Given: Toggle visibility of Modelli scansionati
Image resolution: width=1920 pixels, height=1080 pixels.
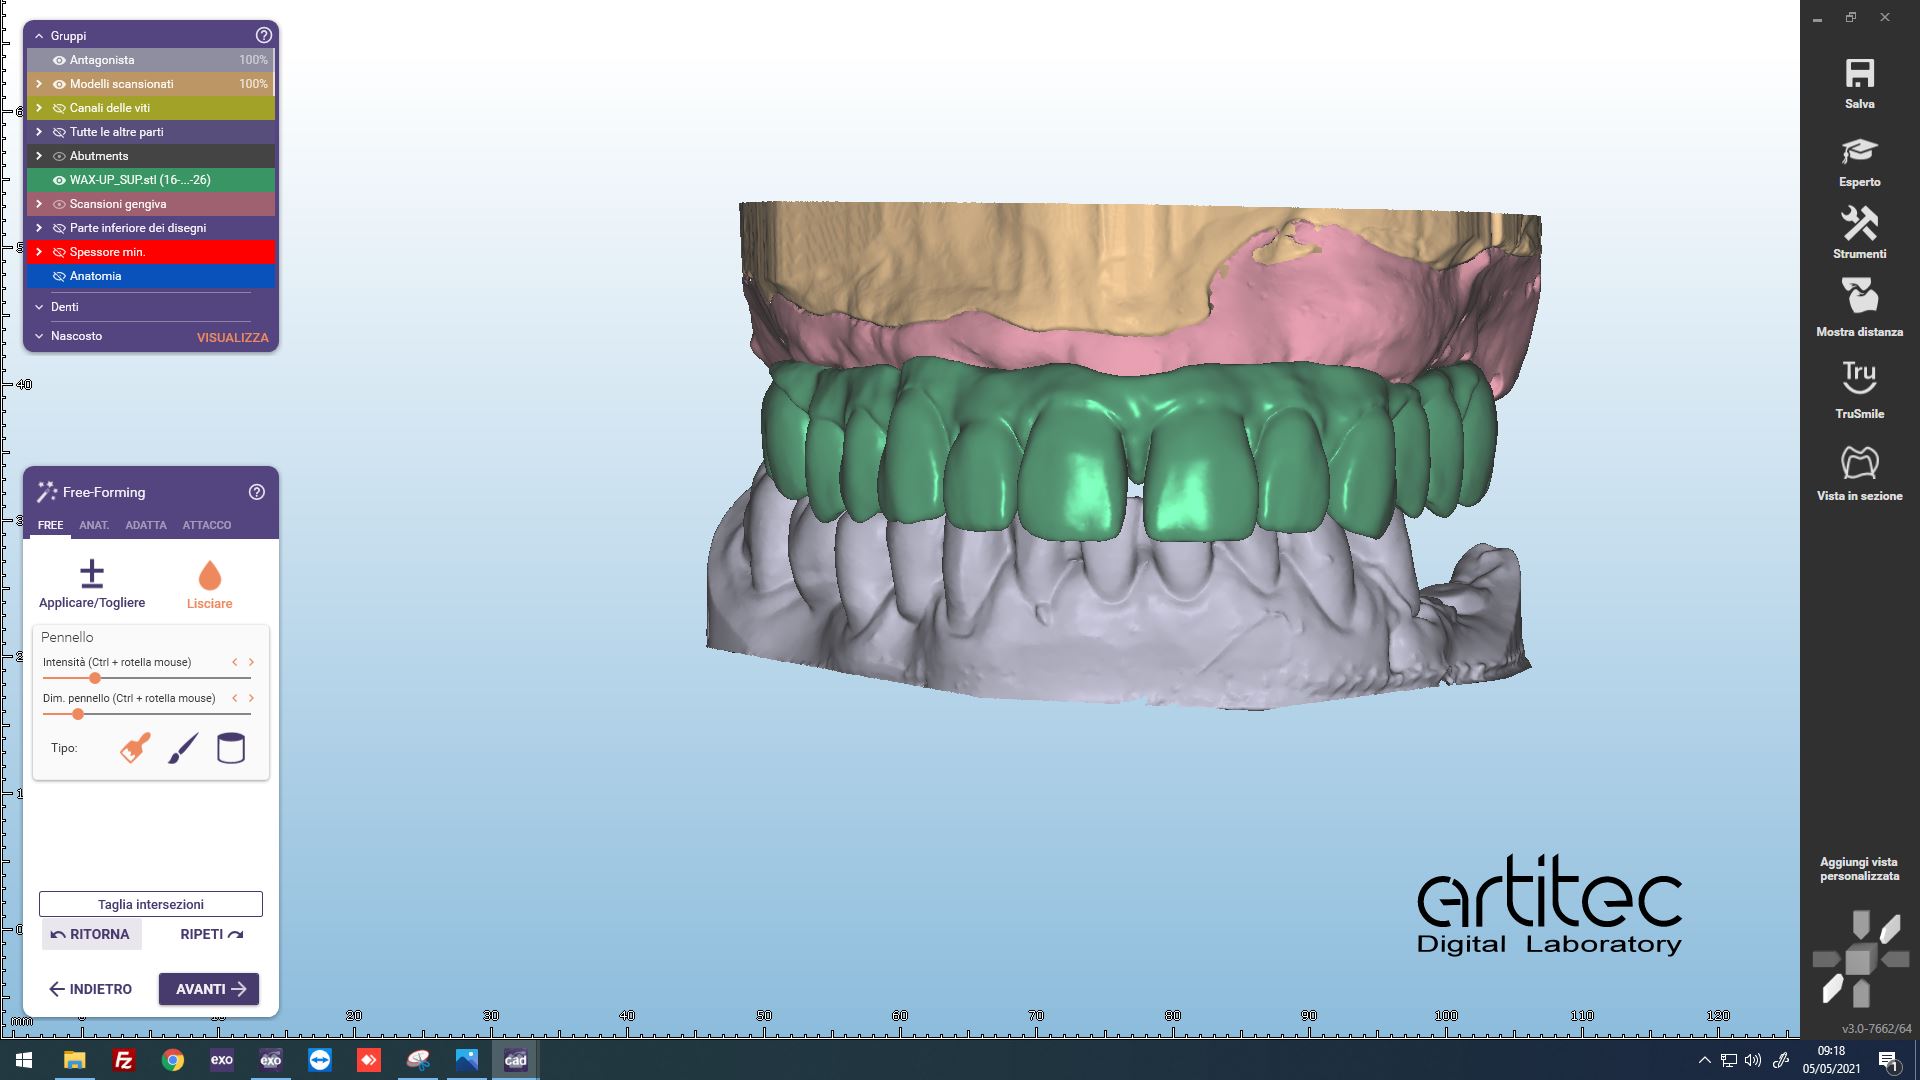Looking at the screenshot, I should point(59,84).
